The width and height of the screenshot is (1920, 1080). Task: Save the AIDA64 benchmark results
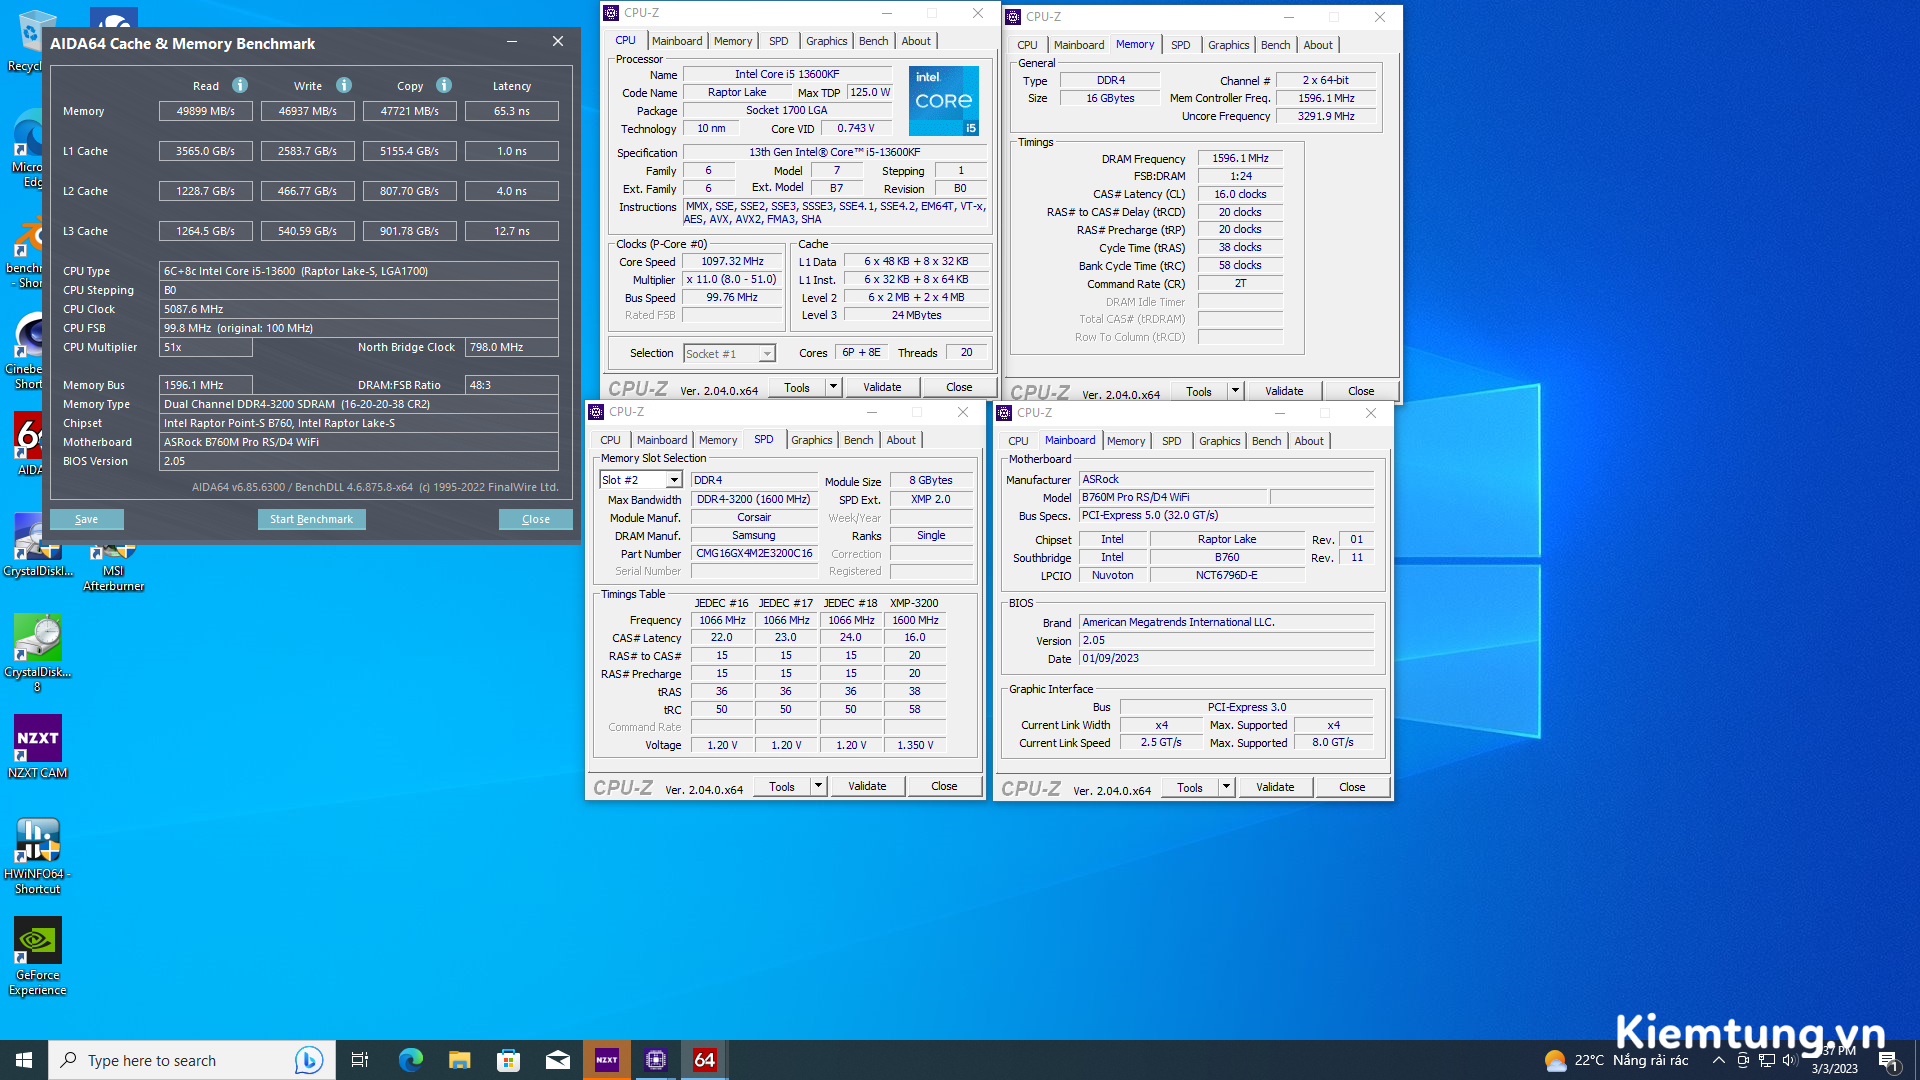tap(87, 519)
